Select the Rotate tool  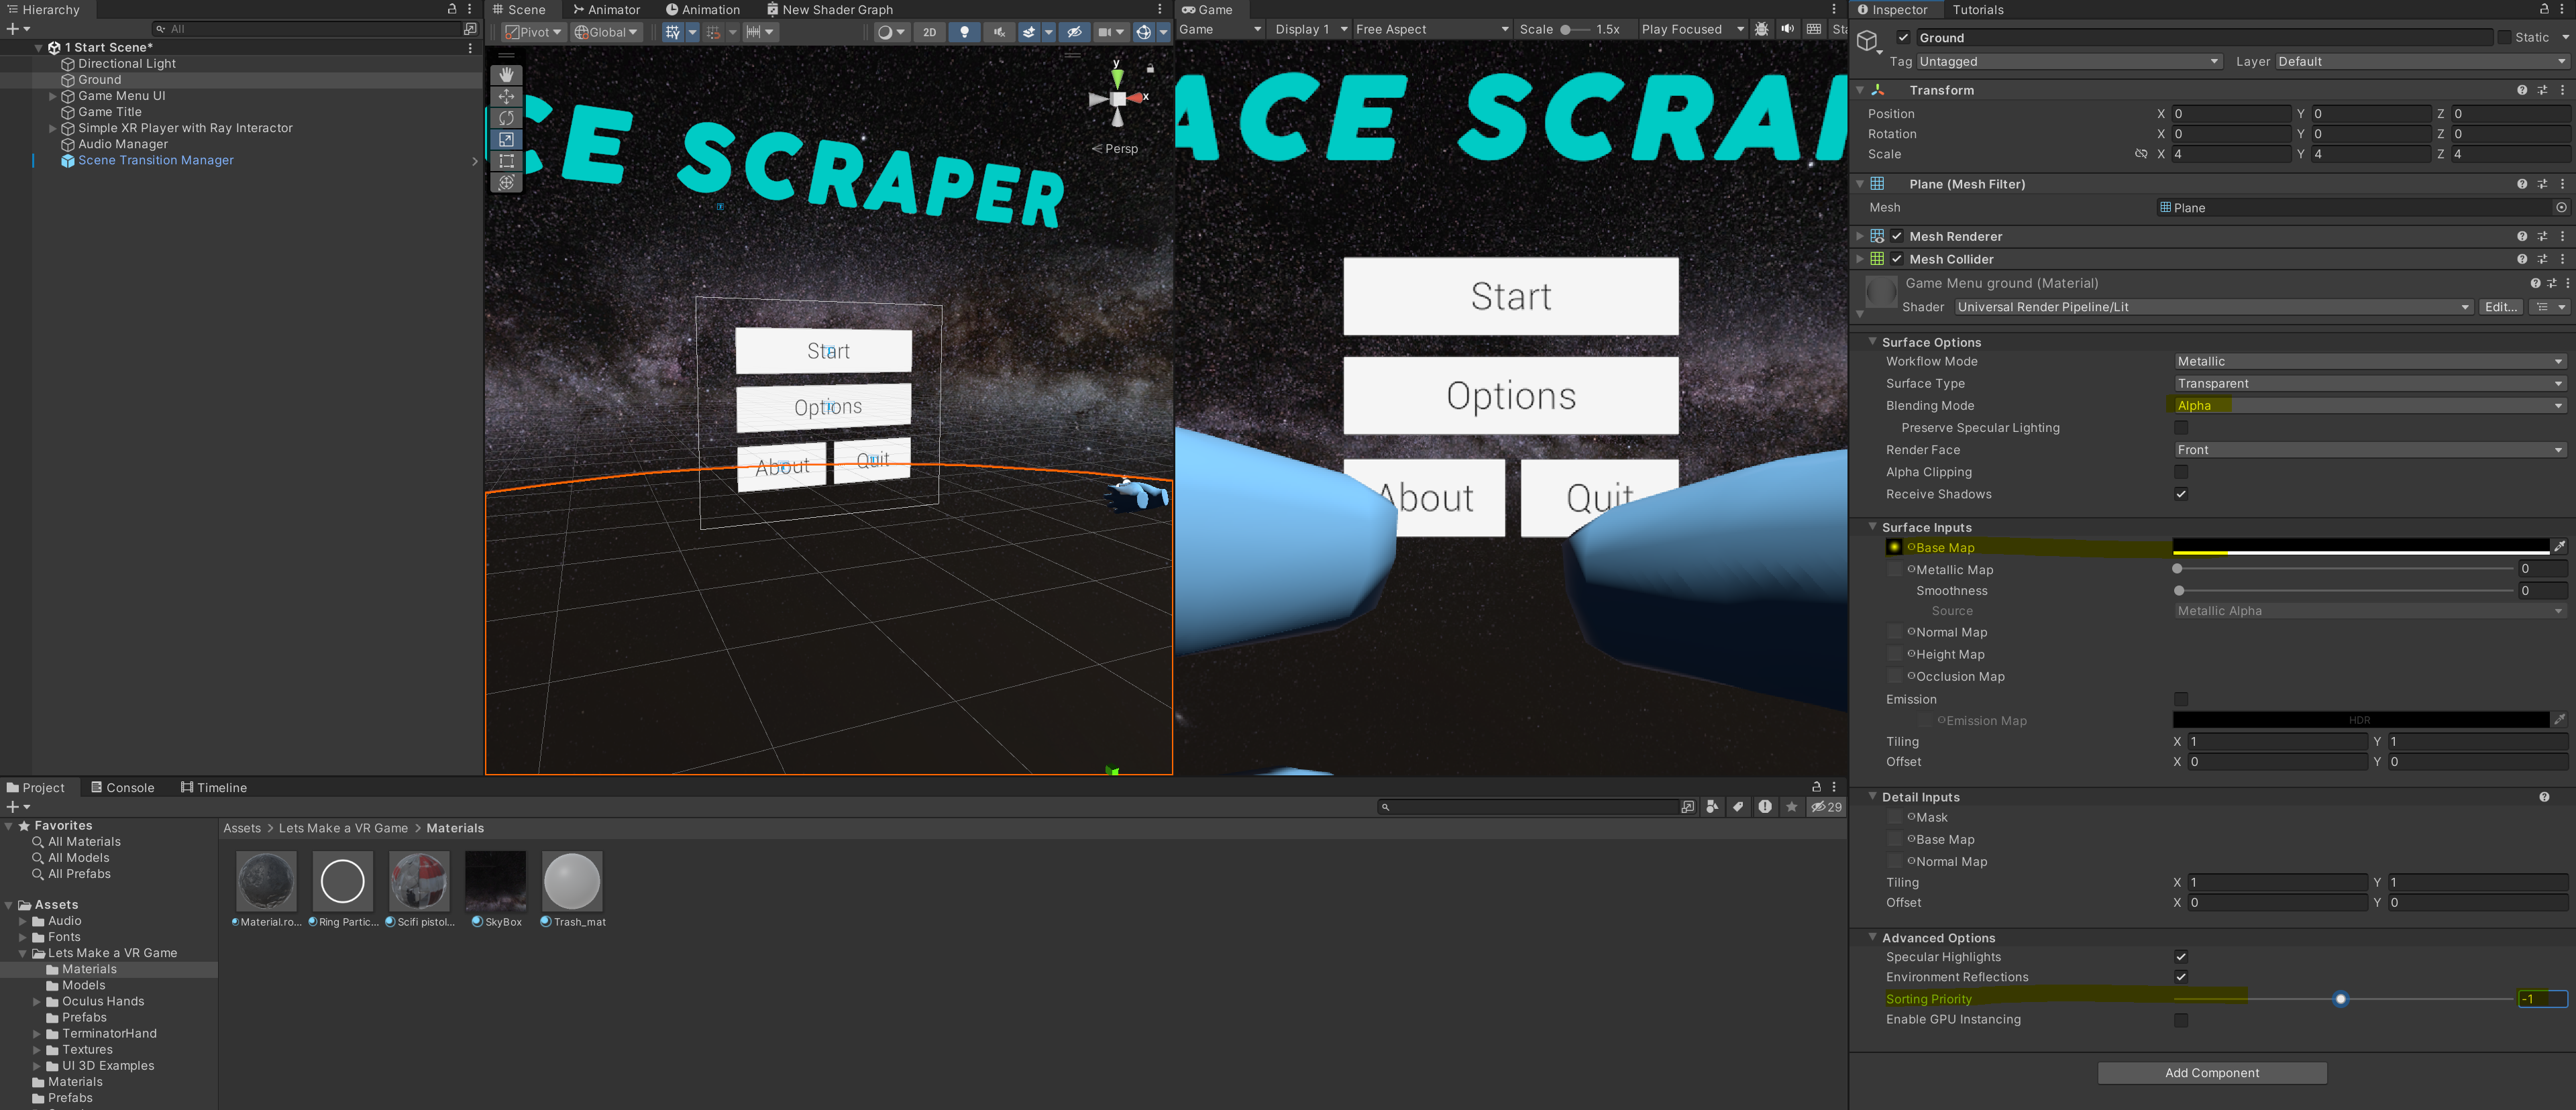[506, 118]
